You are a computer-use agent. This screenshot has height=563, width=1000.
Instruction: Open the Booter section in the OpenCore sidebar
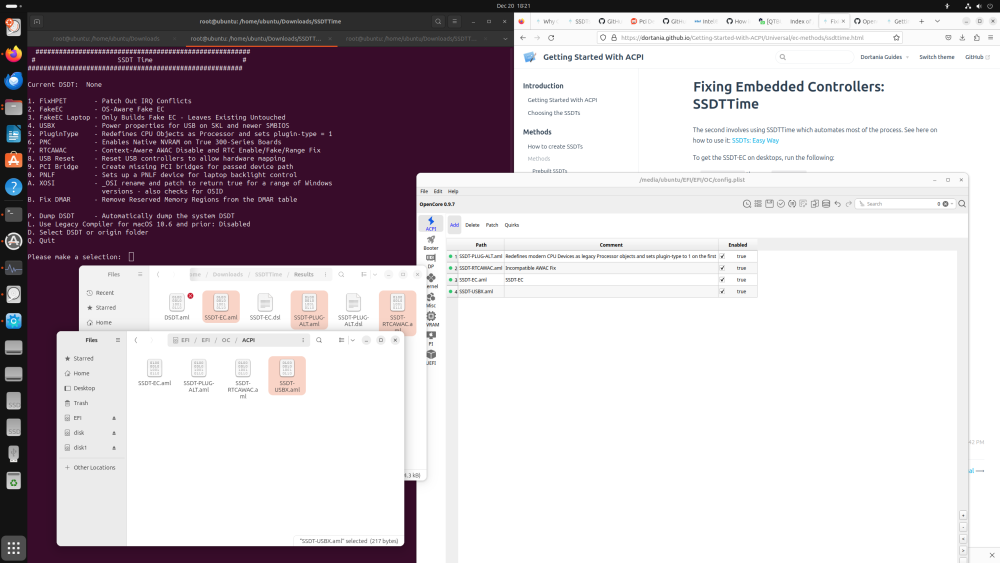(x=431, y=242)
